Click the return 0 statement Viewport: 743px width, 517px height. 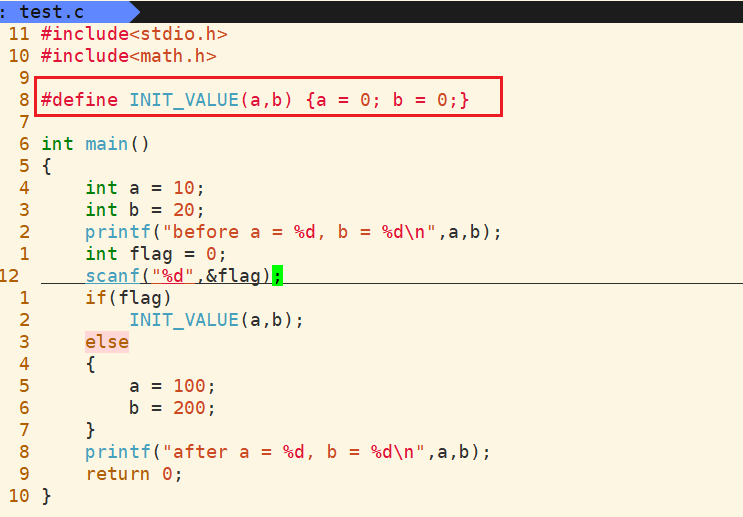(x=134, y=474)
